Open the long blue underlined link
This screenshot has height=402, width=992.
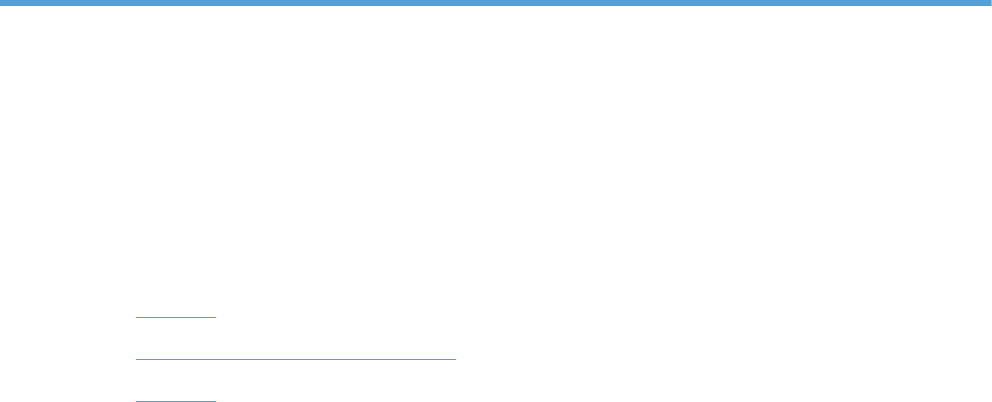295,360
